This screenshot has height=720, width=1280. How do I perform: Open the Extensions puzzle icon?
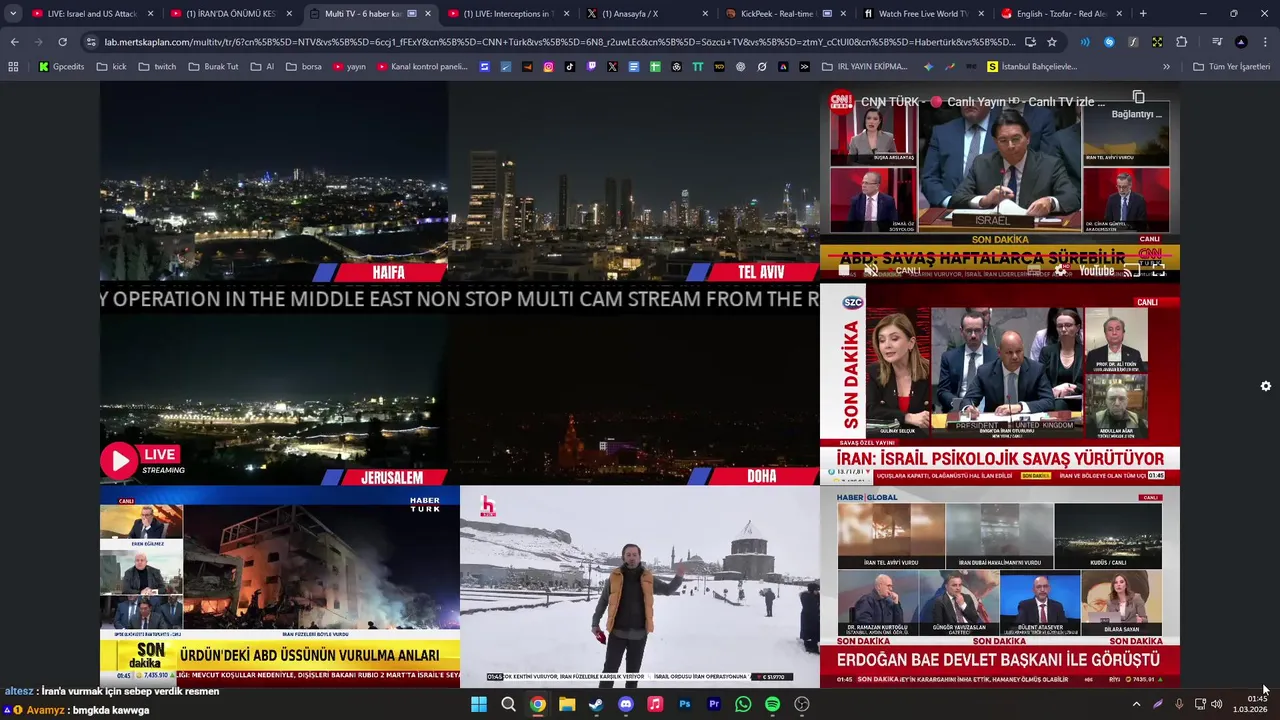[x=1181, y=42]
